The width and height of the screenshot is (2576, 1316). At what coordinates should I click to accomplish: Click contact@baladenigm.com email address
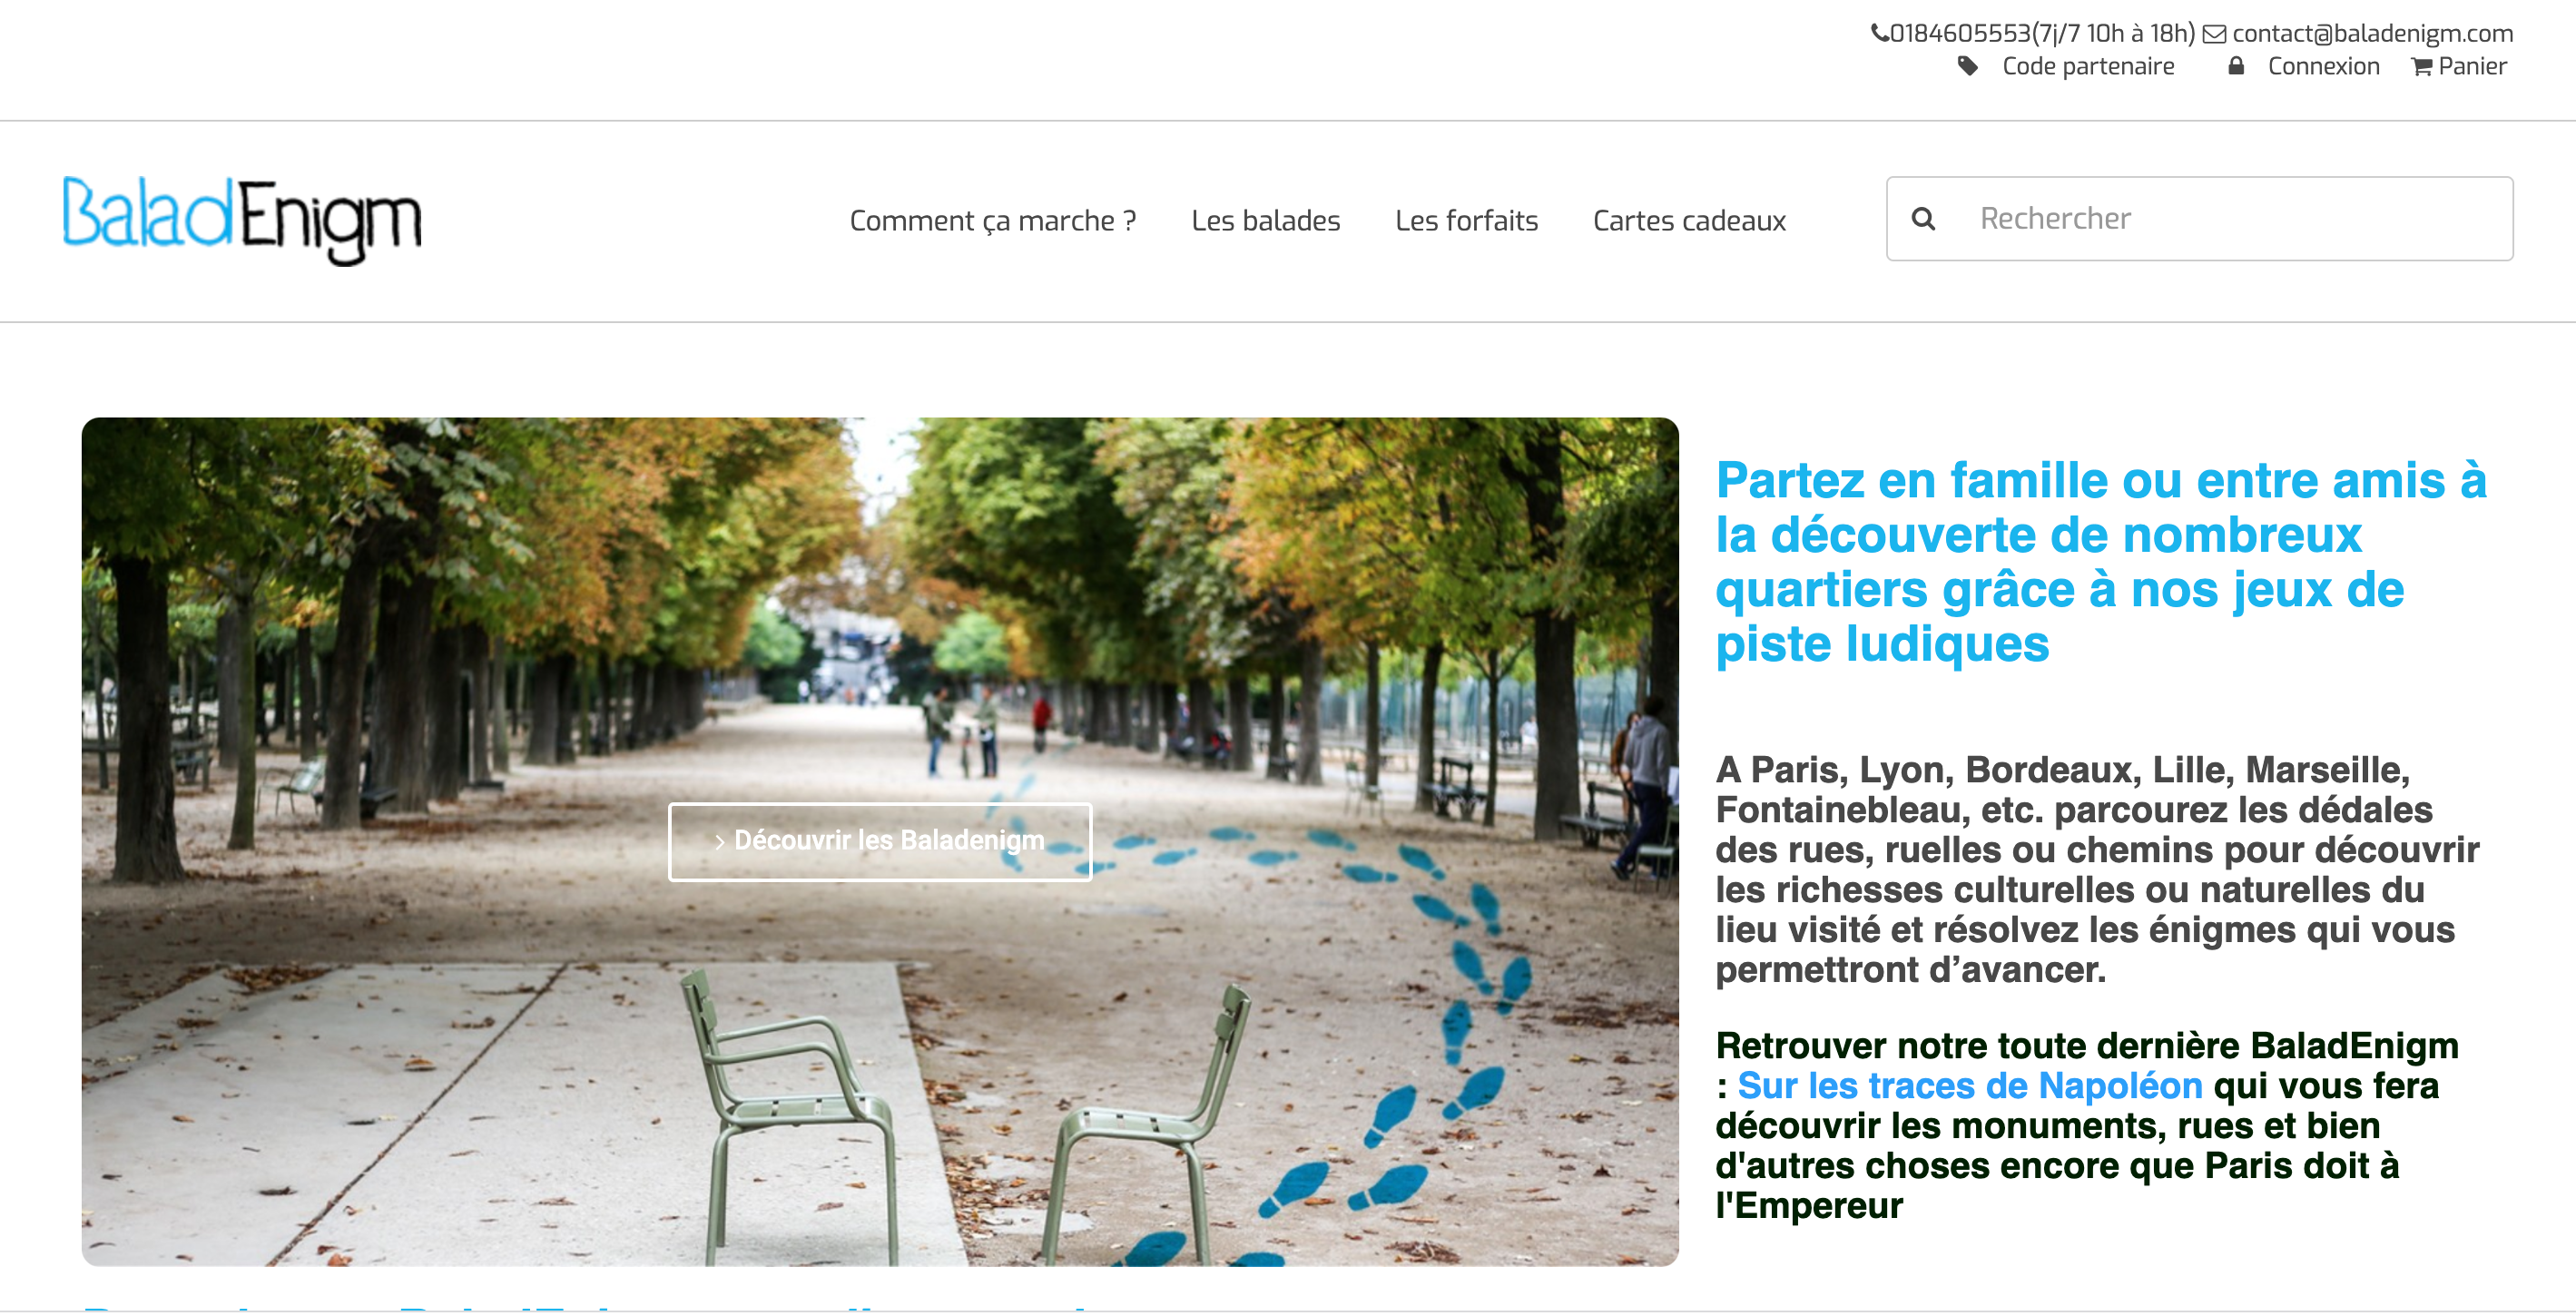point(2372,33)
